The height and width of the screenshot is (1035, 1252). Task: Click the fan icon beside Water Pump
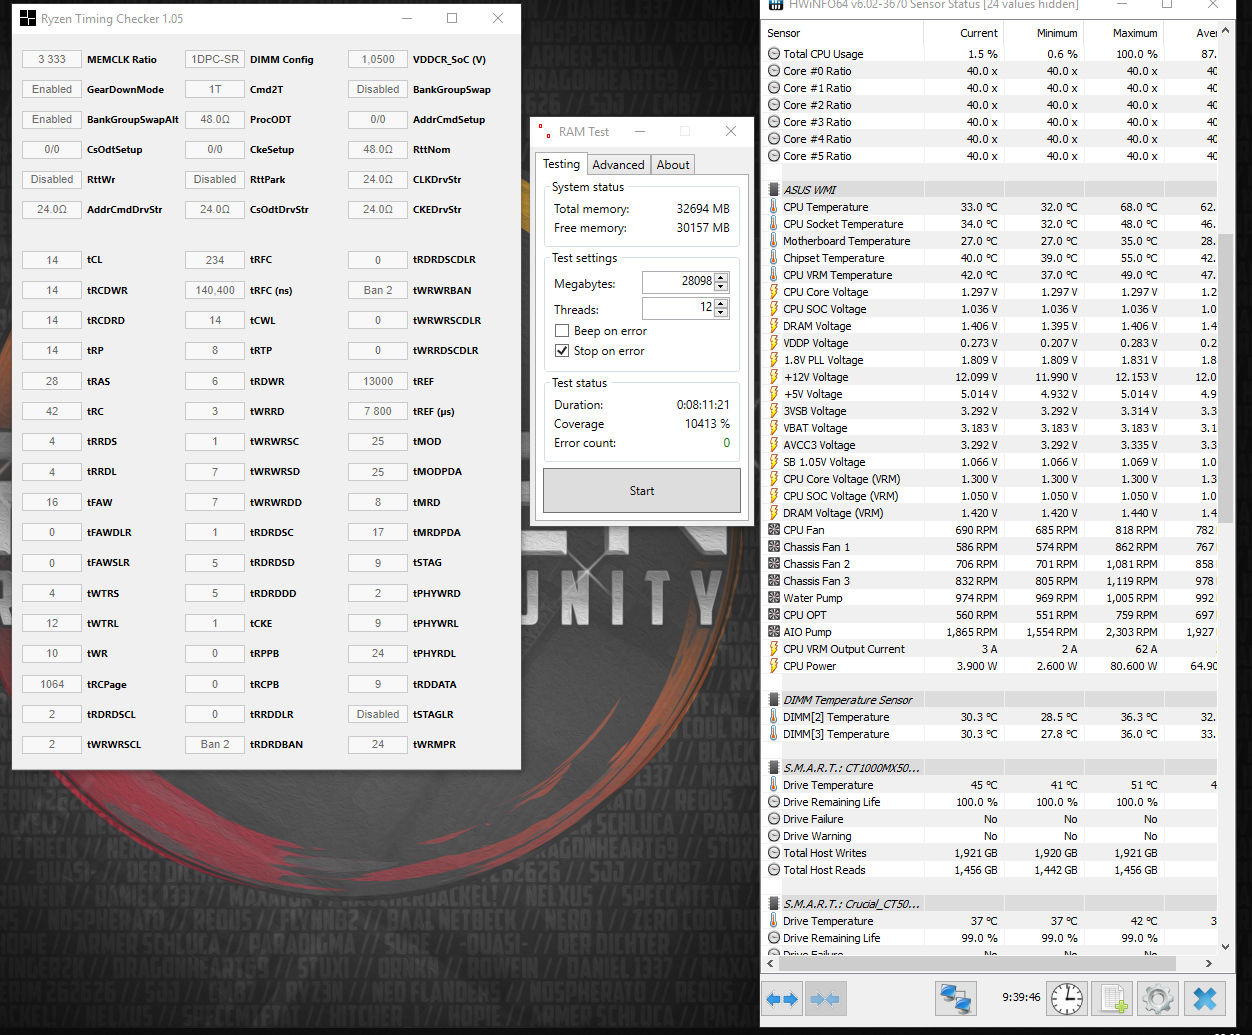click(x=774, y=598)
